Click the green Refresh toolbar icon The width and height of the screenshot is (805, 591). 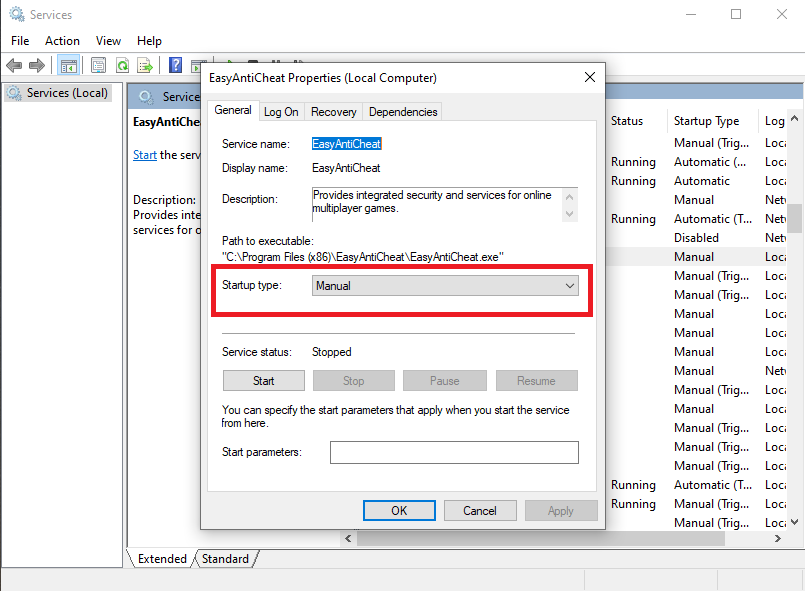point(123,65)
